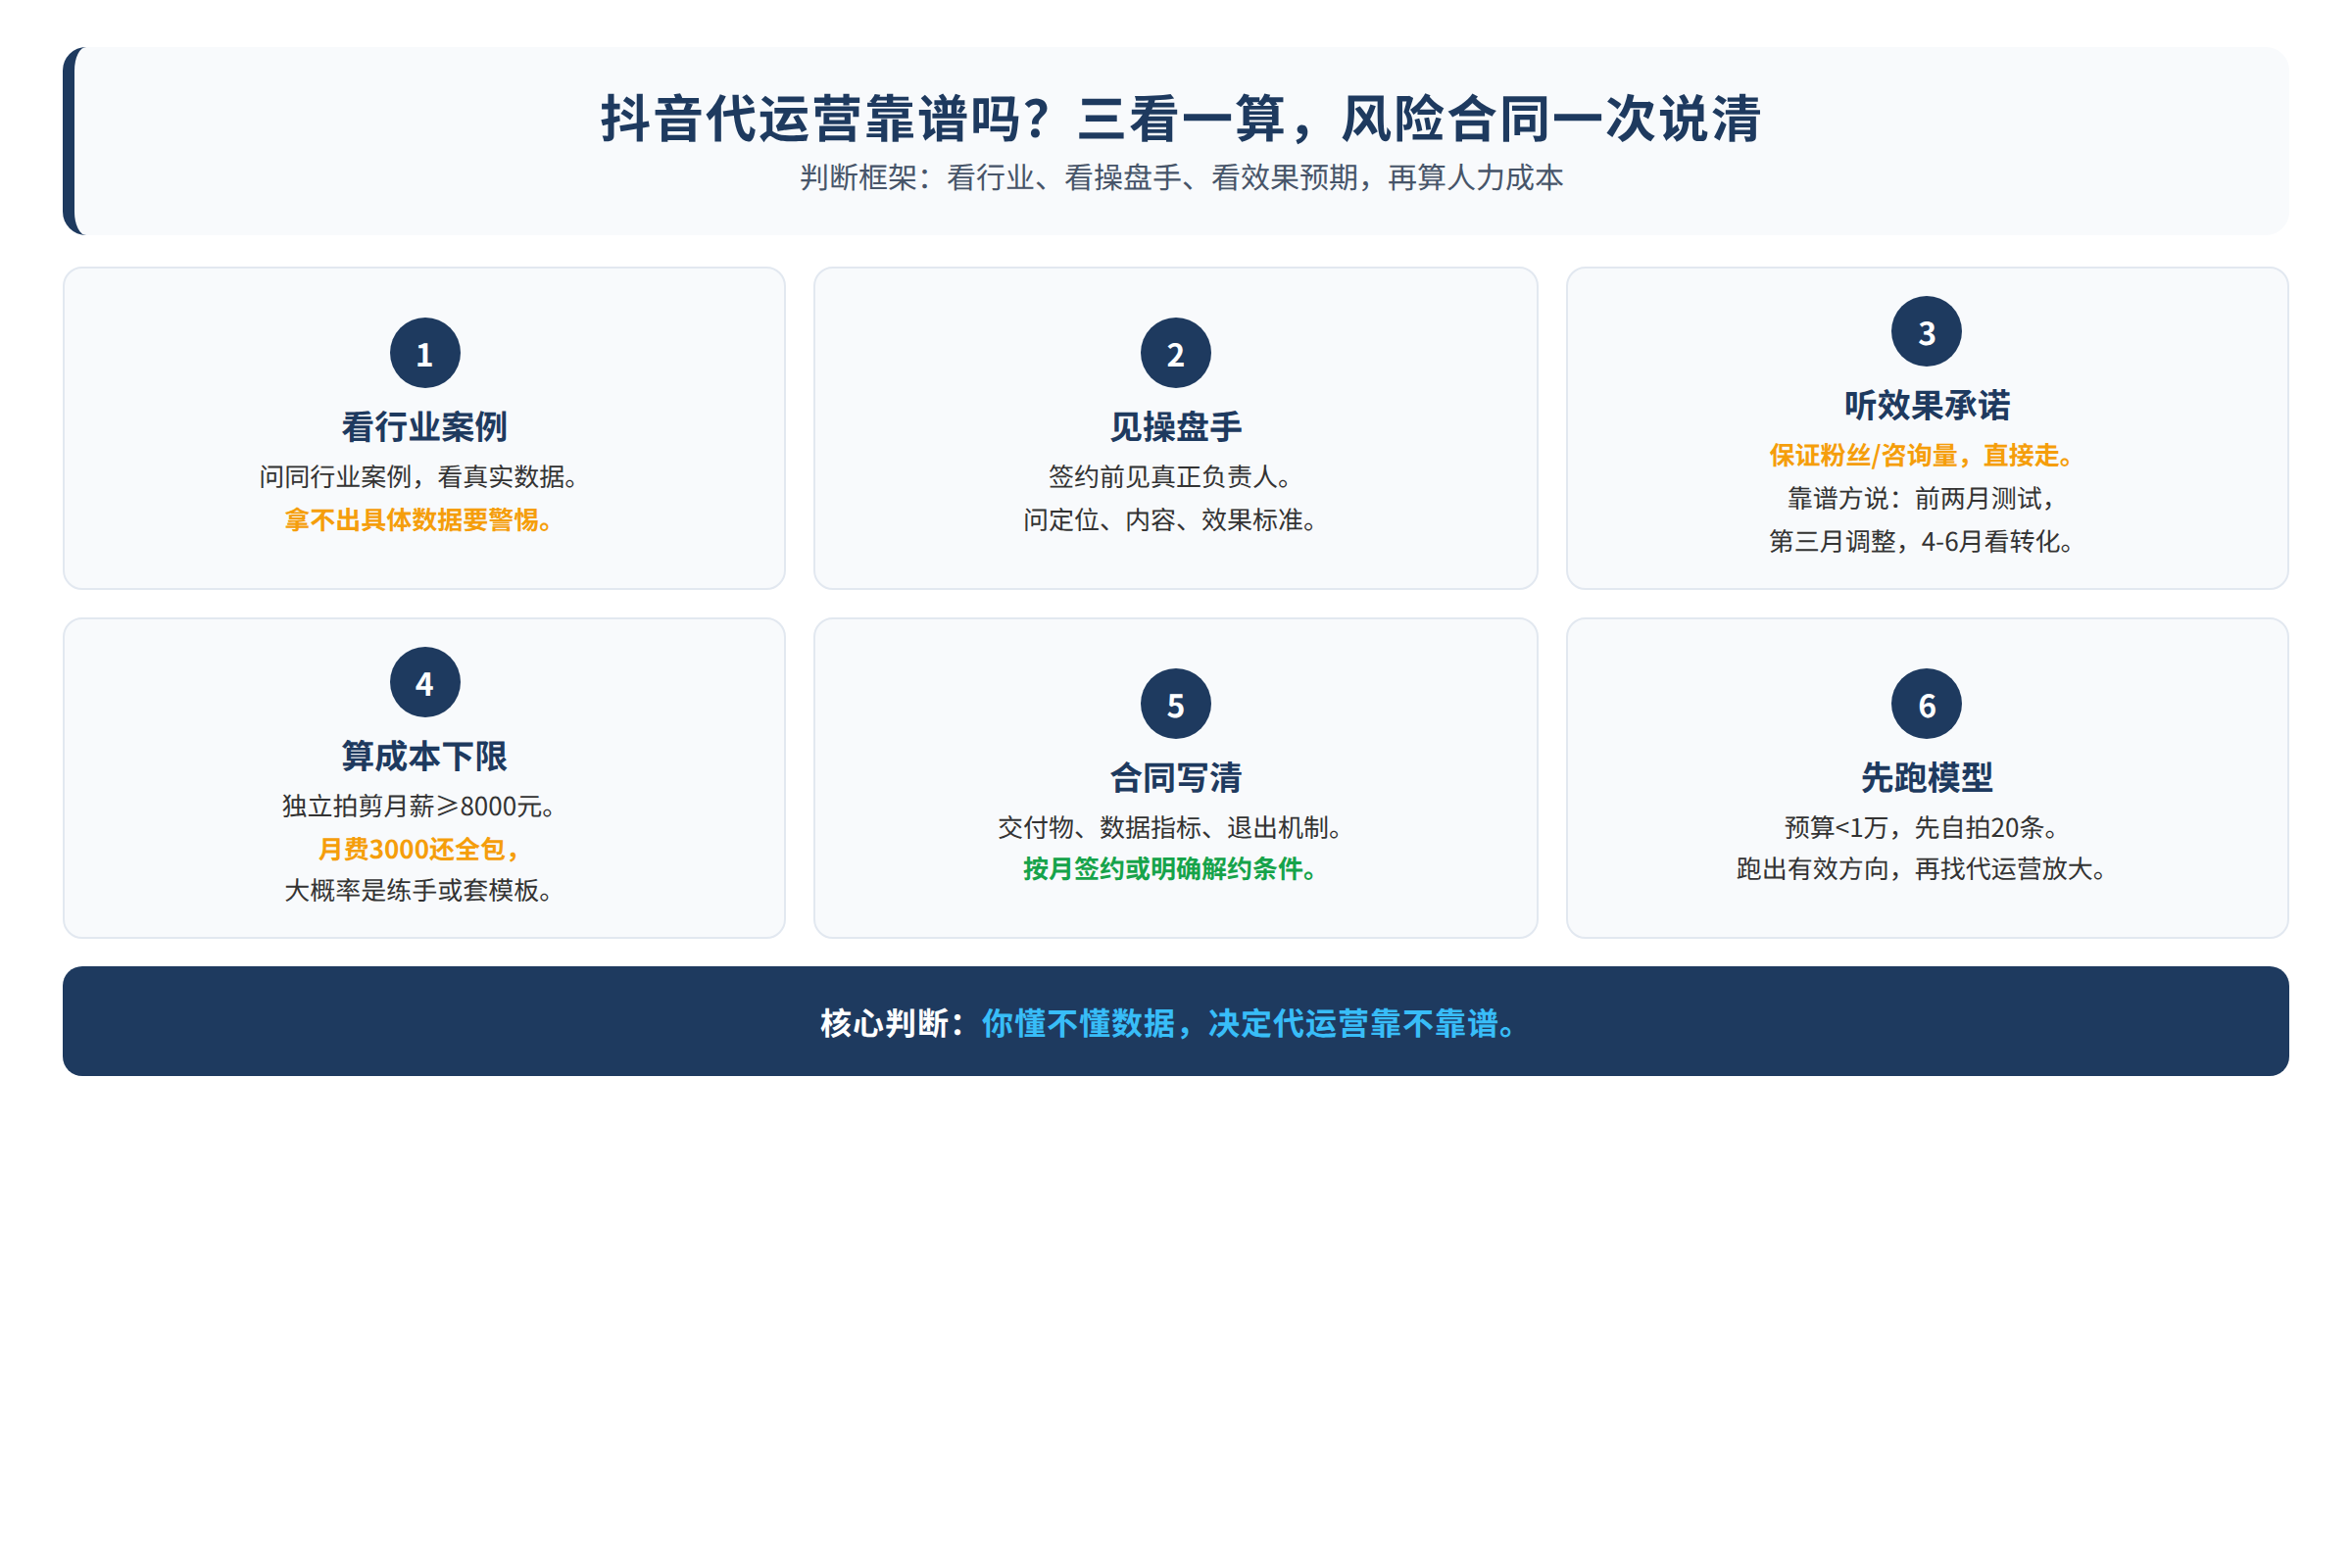The width and height of the screenshot is (2352, 1568).
Task: Click the number 1 circle badge
Action: tap(425, 353)
